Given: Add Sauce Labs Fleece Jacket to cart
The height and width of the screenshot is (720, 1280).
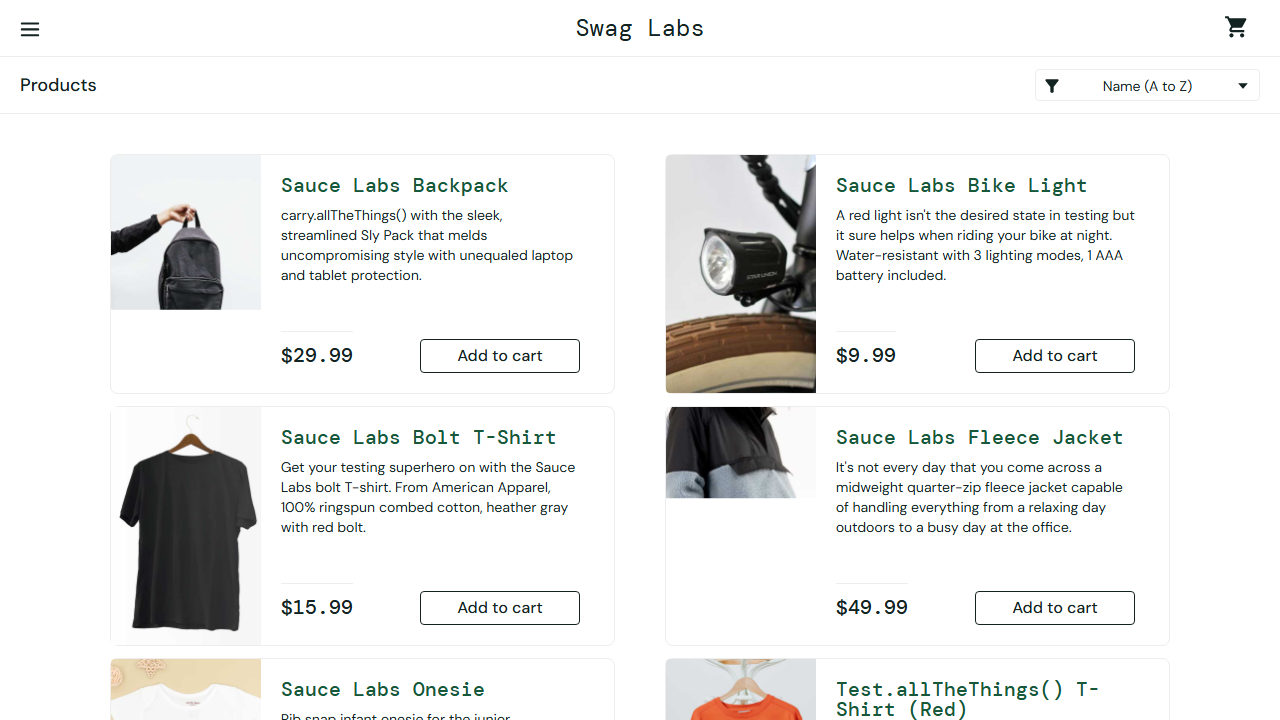Looking at the screenshot, I should 1055,608.
